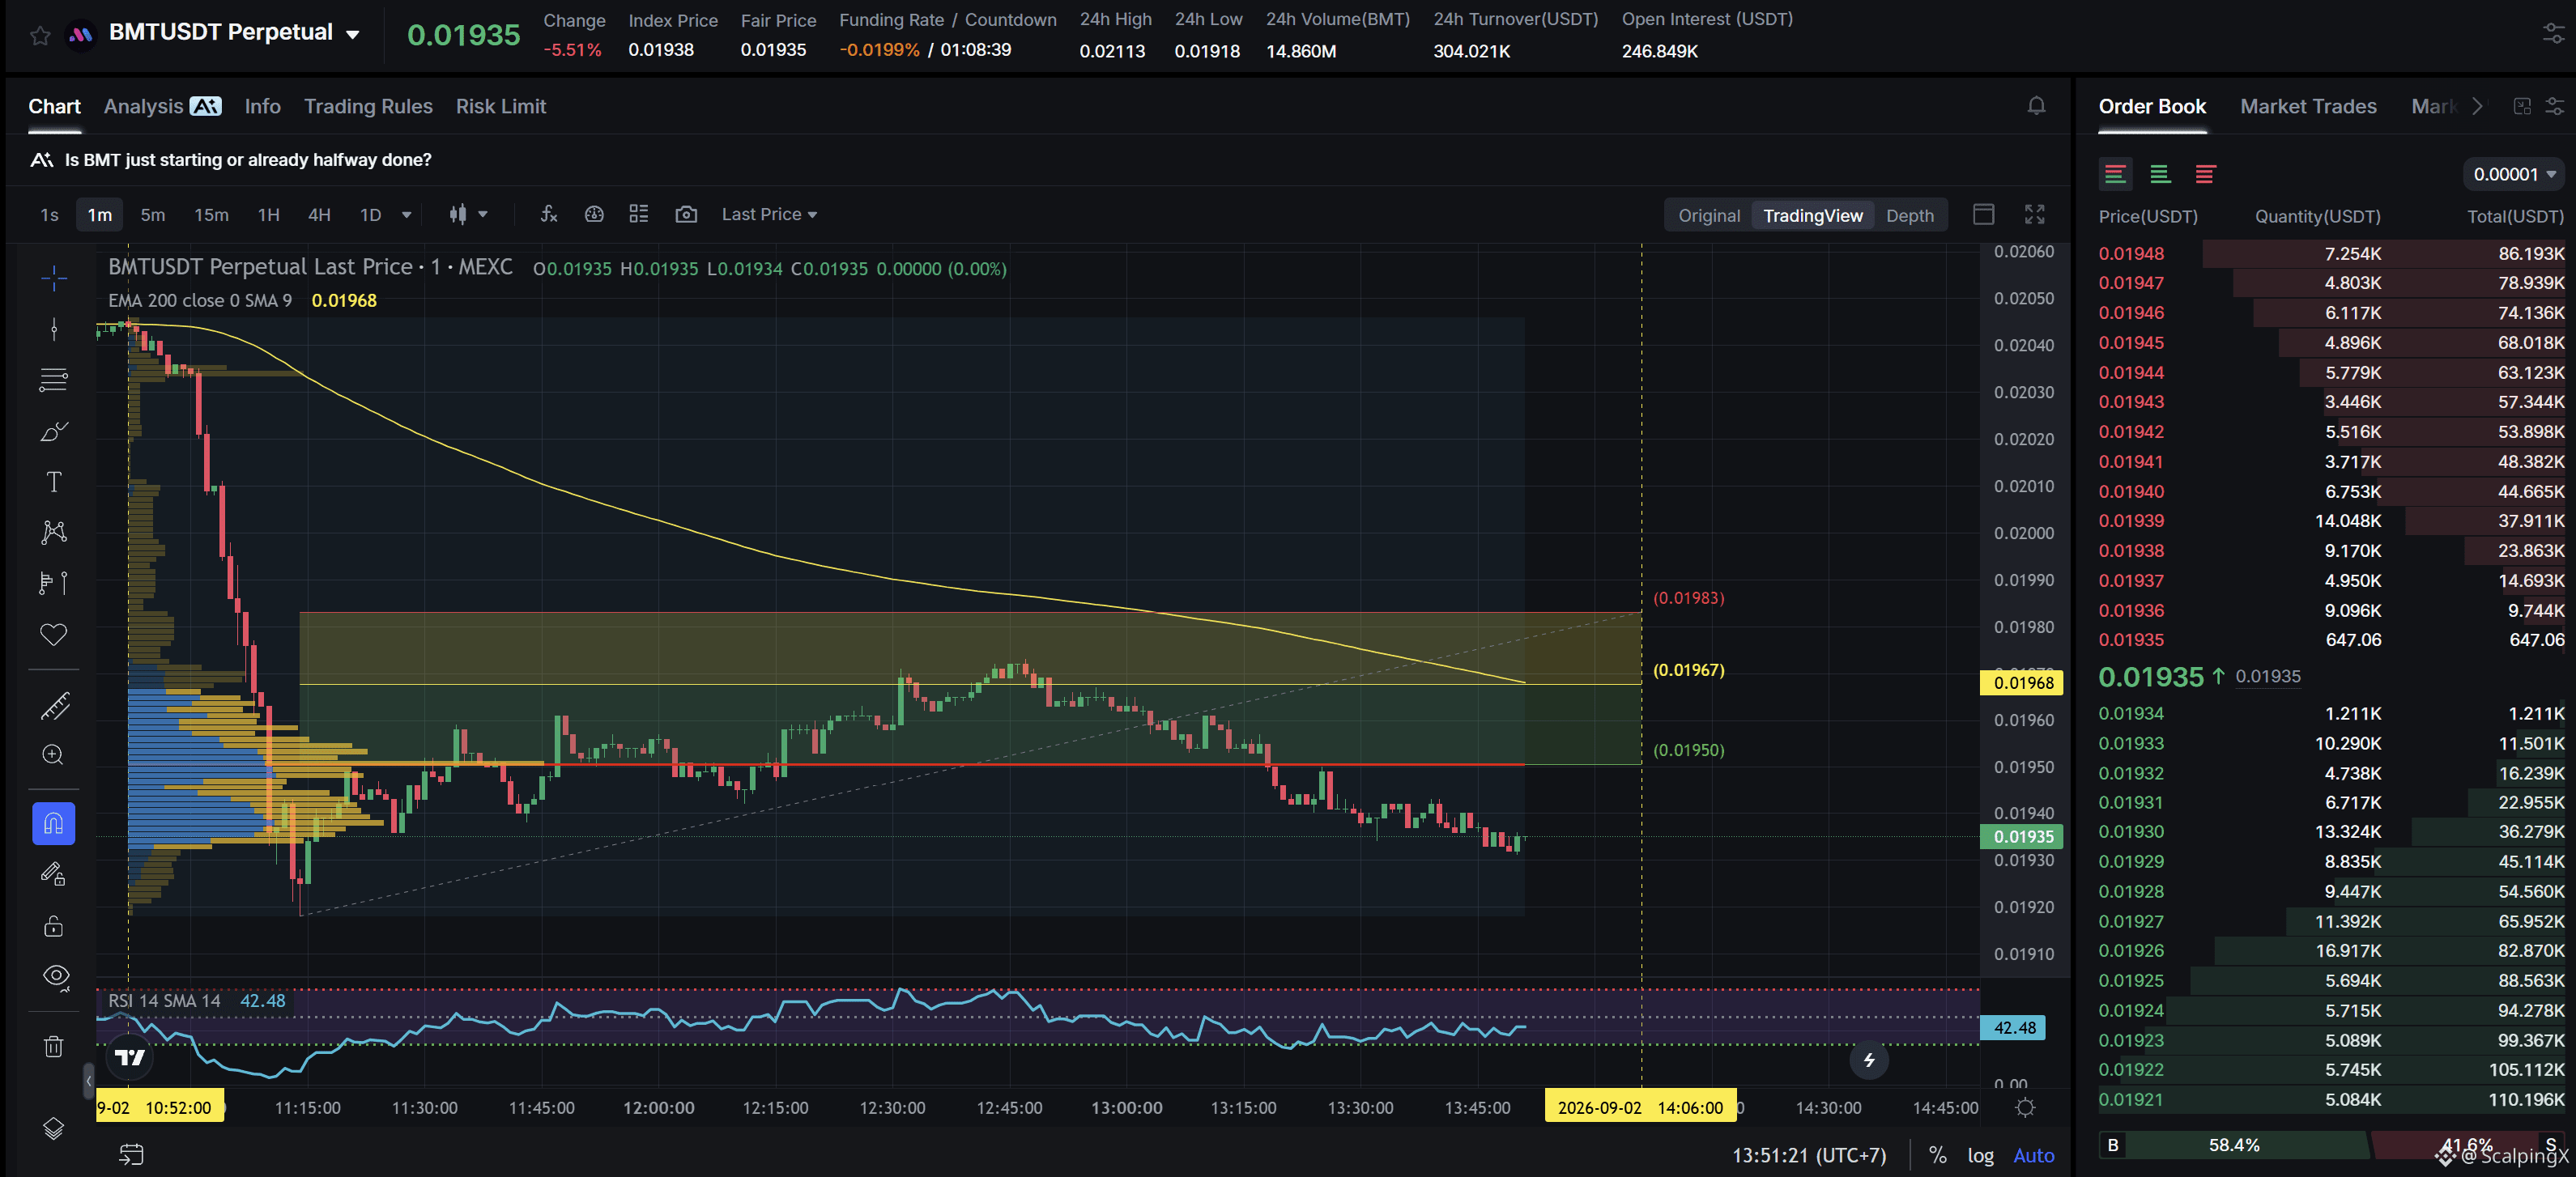
Task: Open the indicators fx icon
Action: (x=548, y=214)
